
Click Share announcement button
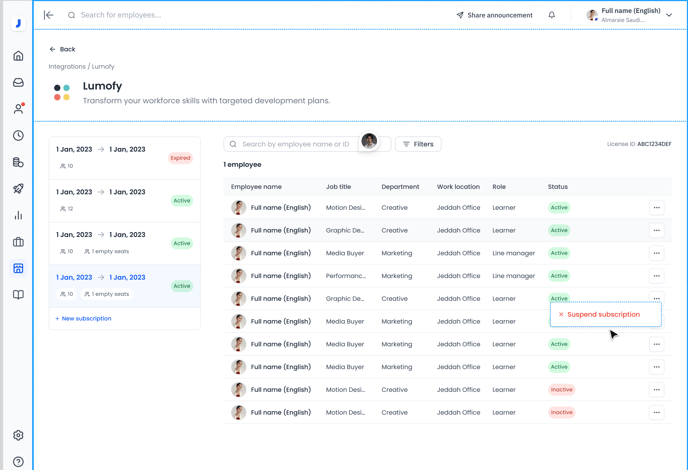[494, 15]
